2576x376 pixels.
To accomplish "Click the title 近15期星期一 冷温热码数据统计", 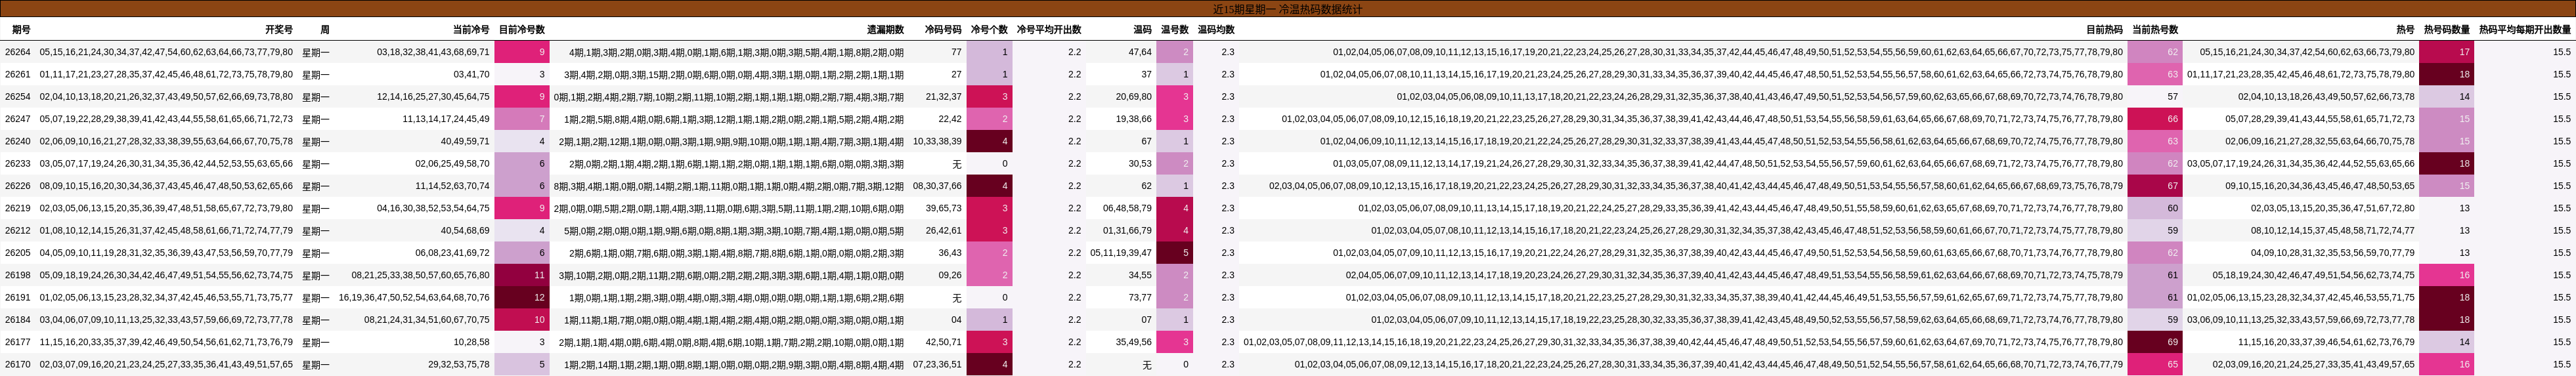I will tap(1288, 9).
